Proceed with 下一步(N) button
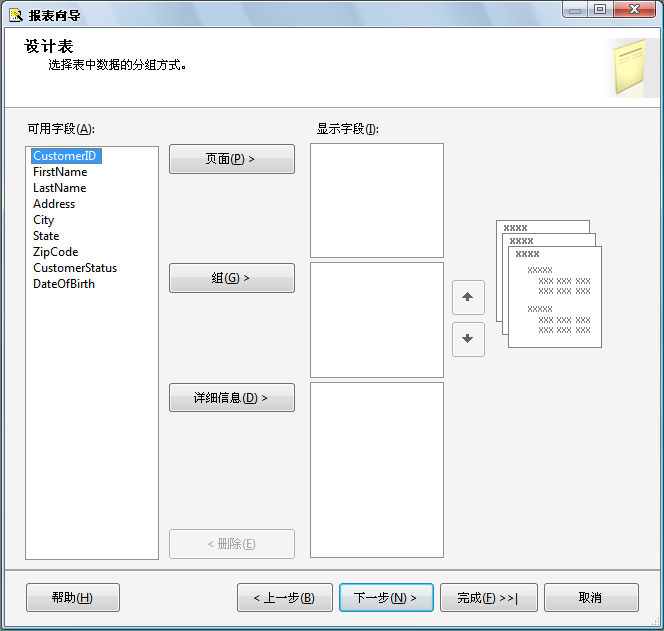The image size is (664, 631). 386,598
